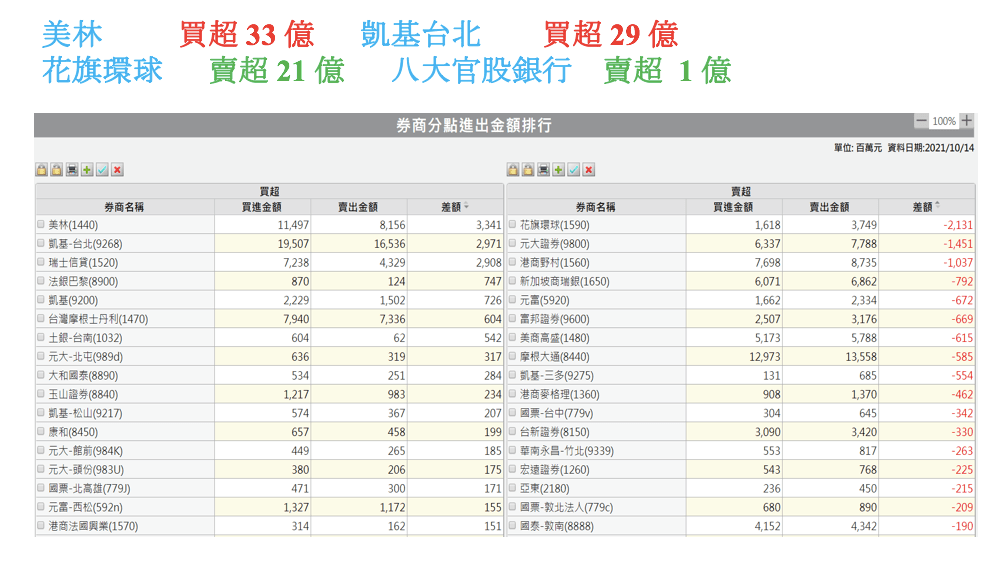This screenshot has width=1004, height=563.
Task: Click the blue checkmark icon above the 買超 table
Action: point(102,170)
